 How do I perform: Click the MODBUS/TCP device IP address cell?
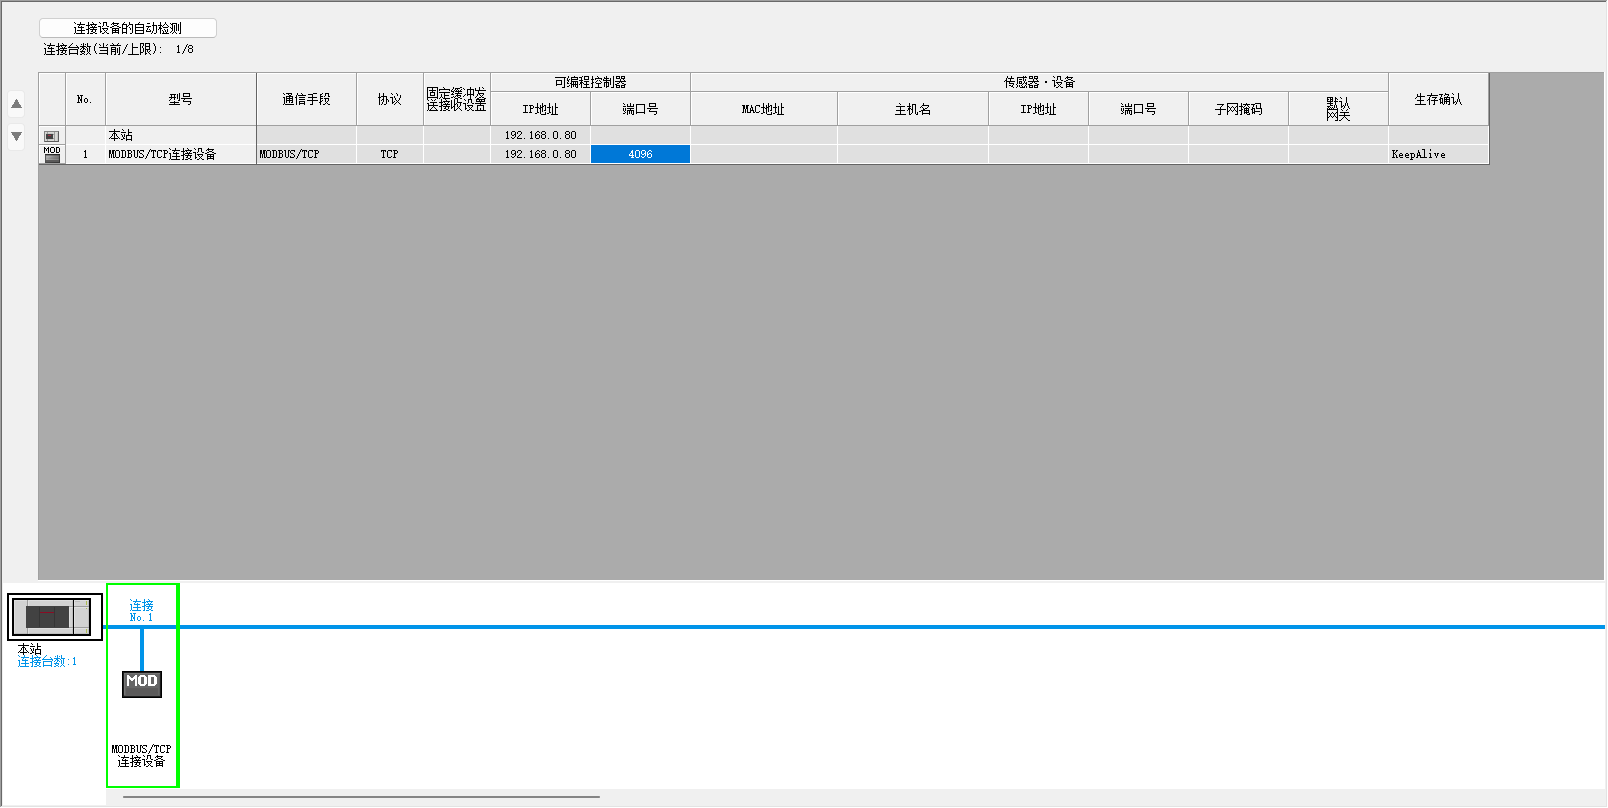(x=540, y=154)
